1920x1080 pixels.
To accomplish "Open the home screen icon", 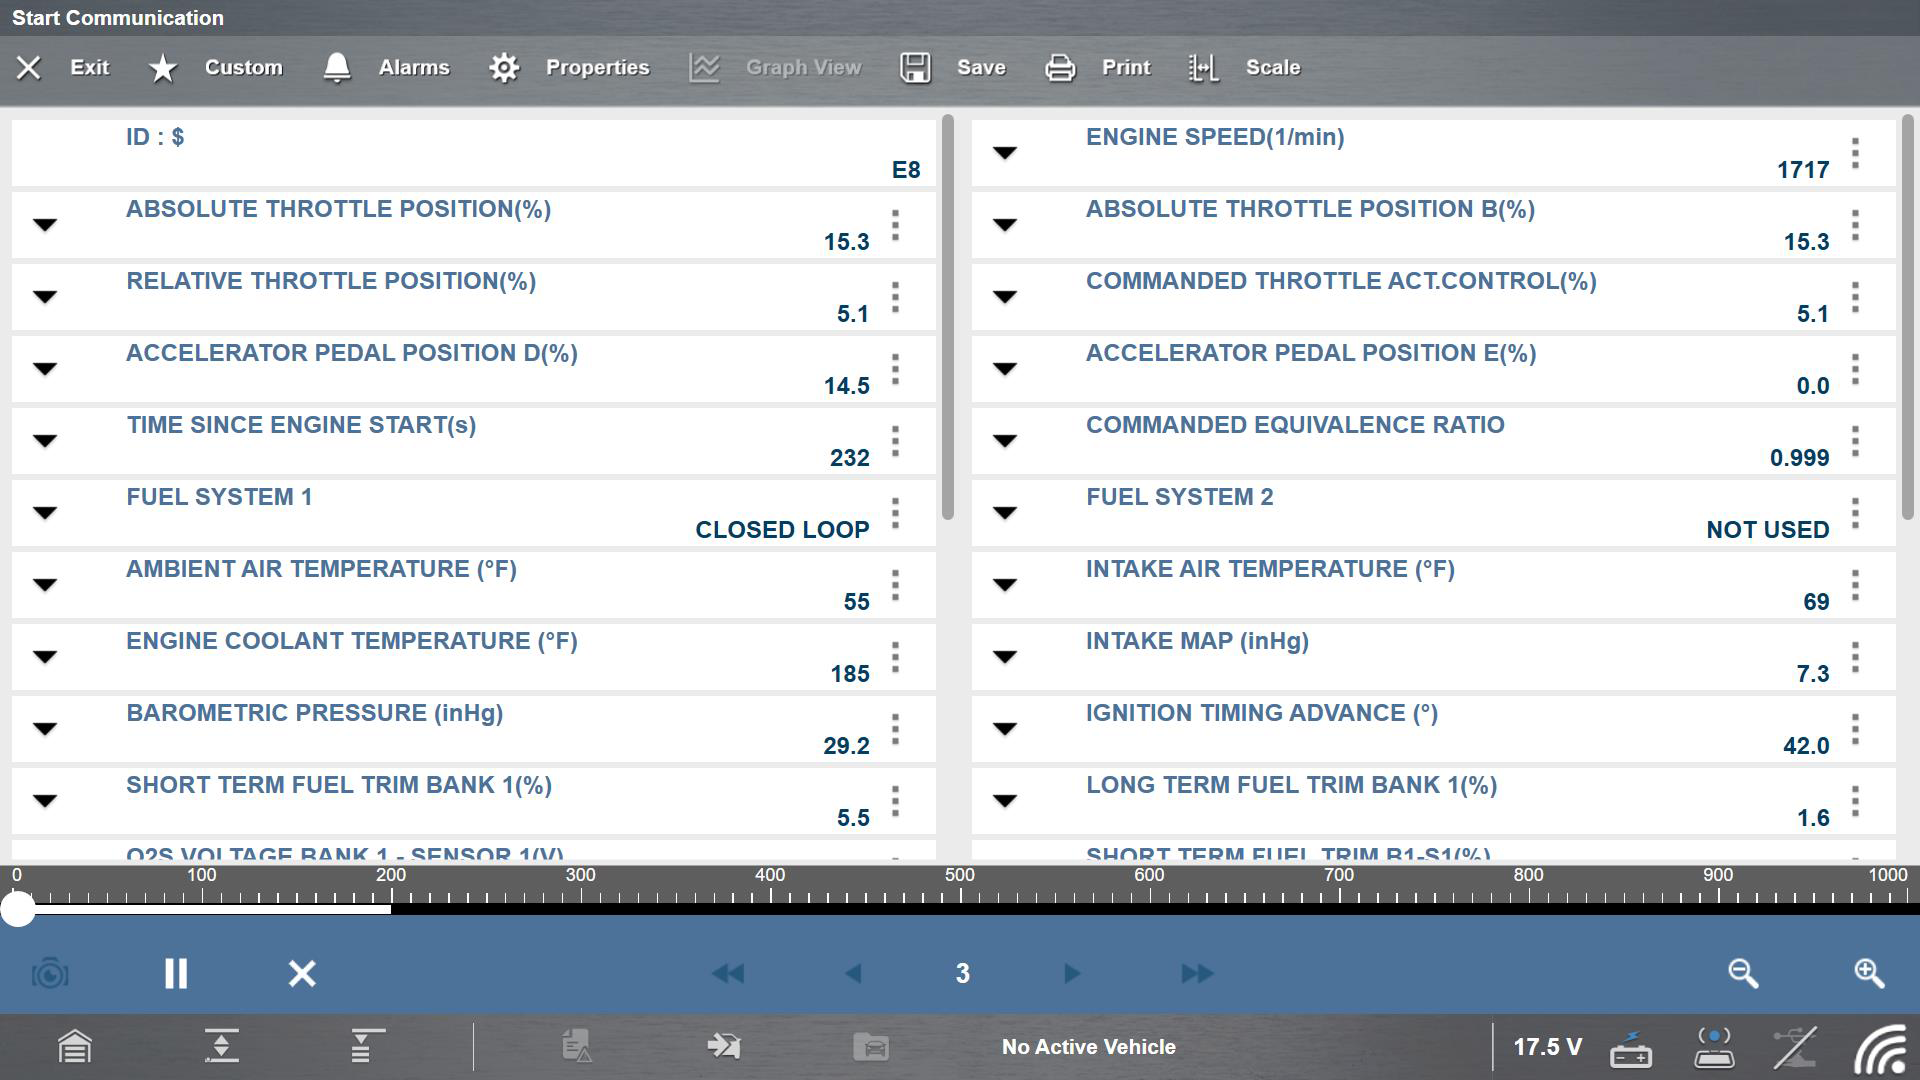I will (x=75, y=1047).
